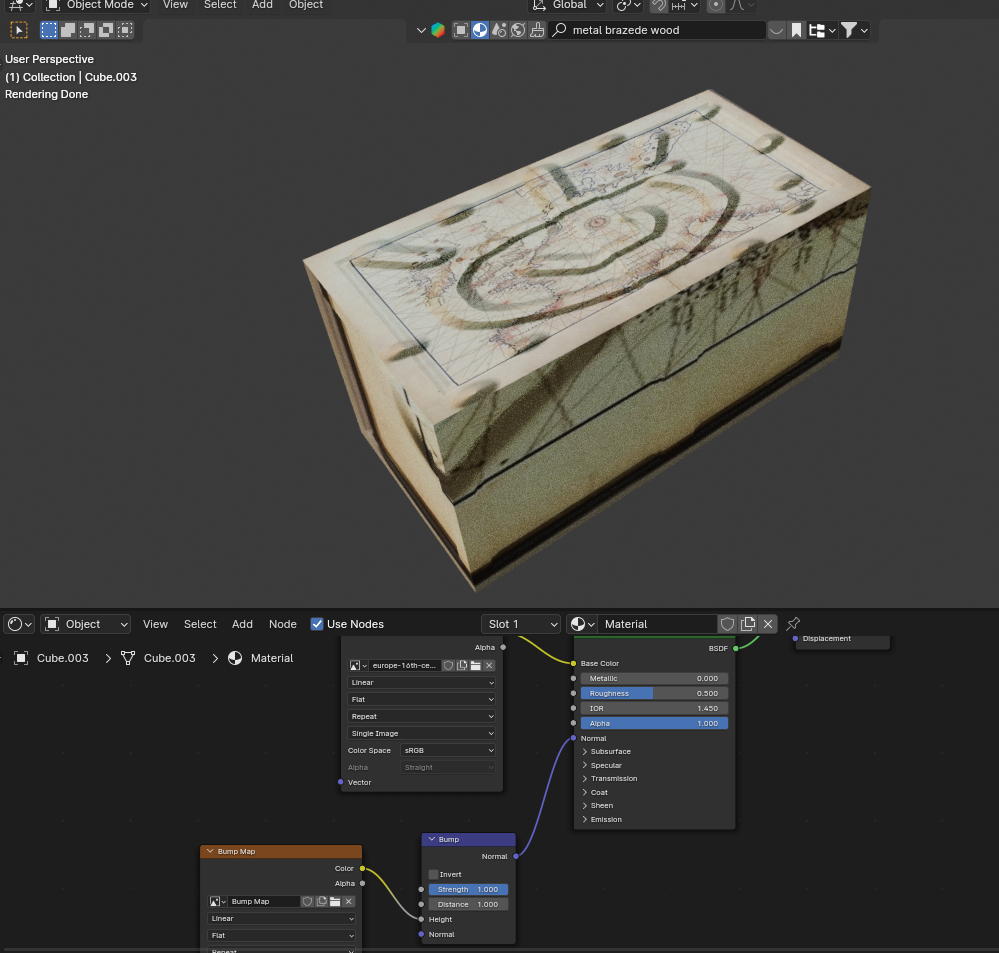Click the copy icon for Bump Map image
Screen dimensions: 999x953
[321, 901]
